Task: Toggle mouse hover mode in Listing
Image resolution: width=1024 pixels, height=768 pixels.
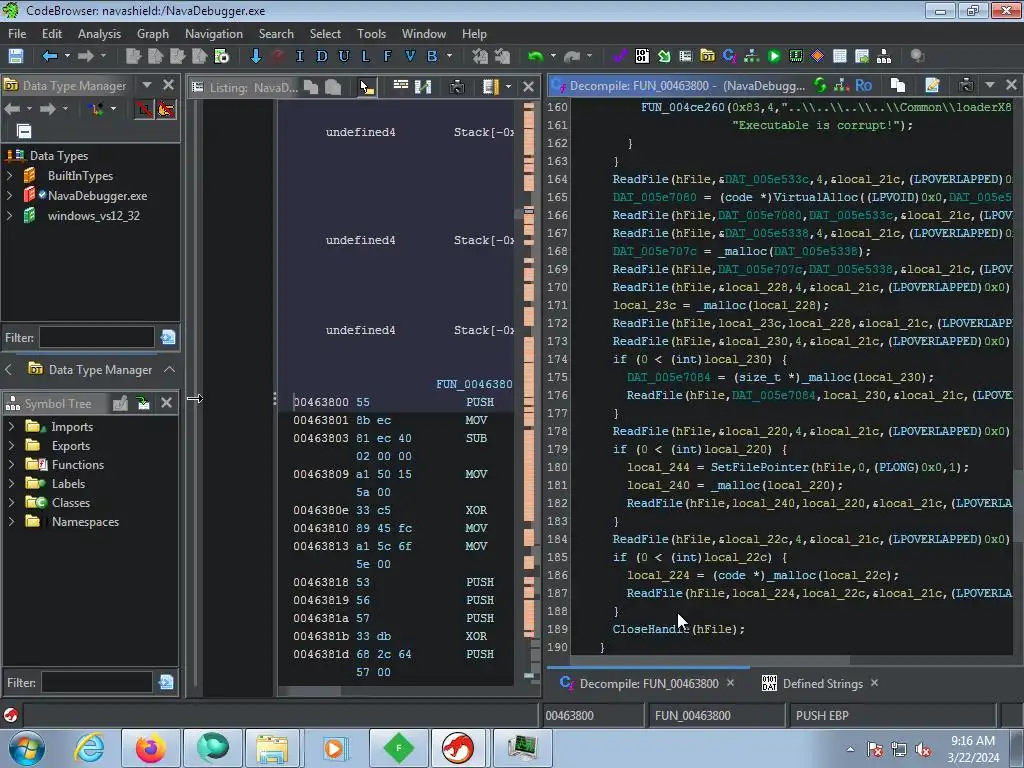Action: (367, 87)
